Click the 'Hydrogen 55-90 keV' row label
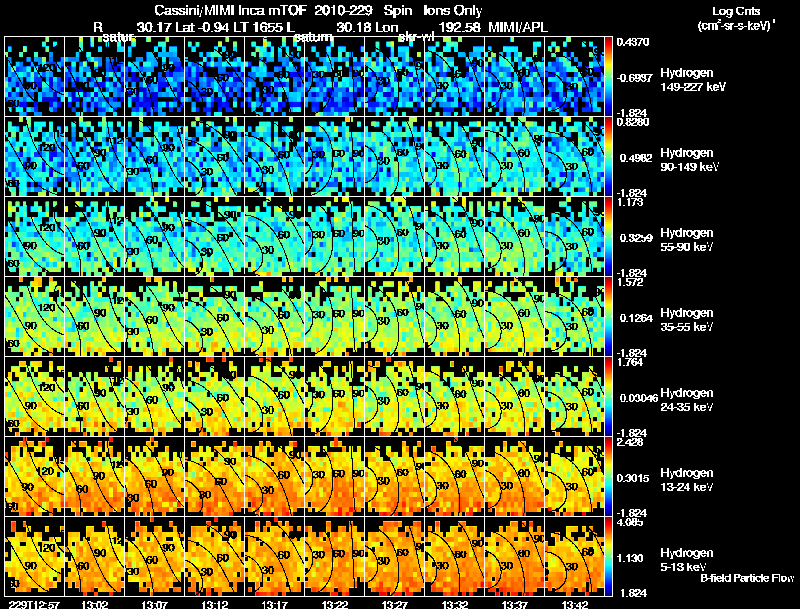 coord(687,240)
